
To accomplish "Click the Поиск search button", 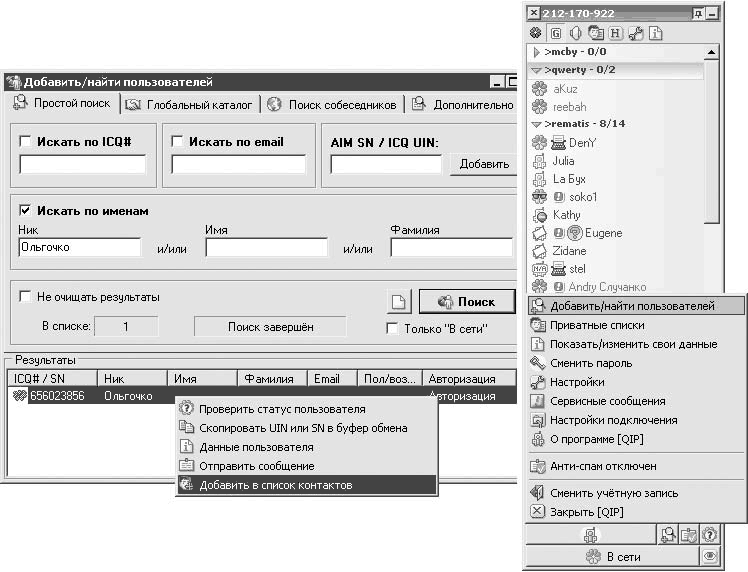I will click(467, 302).
